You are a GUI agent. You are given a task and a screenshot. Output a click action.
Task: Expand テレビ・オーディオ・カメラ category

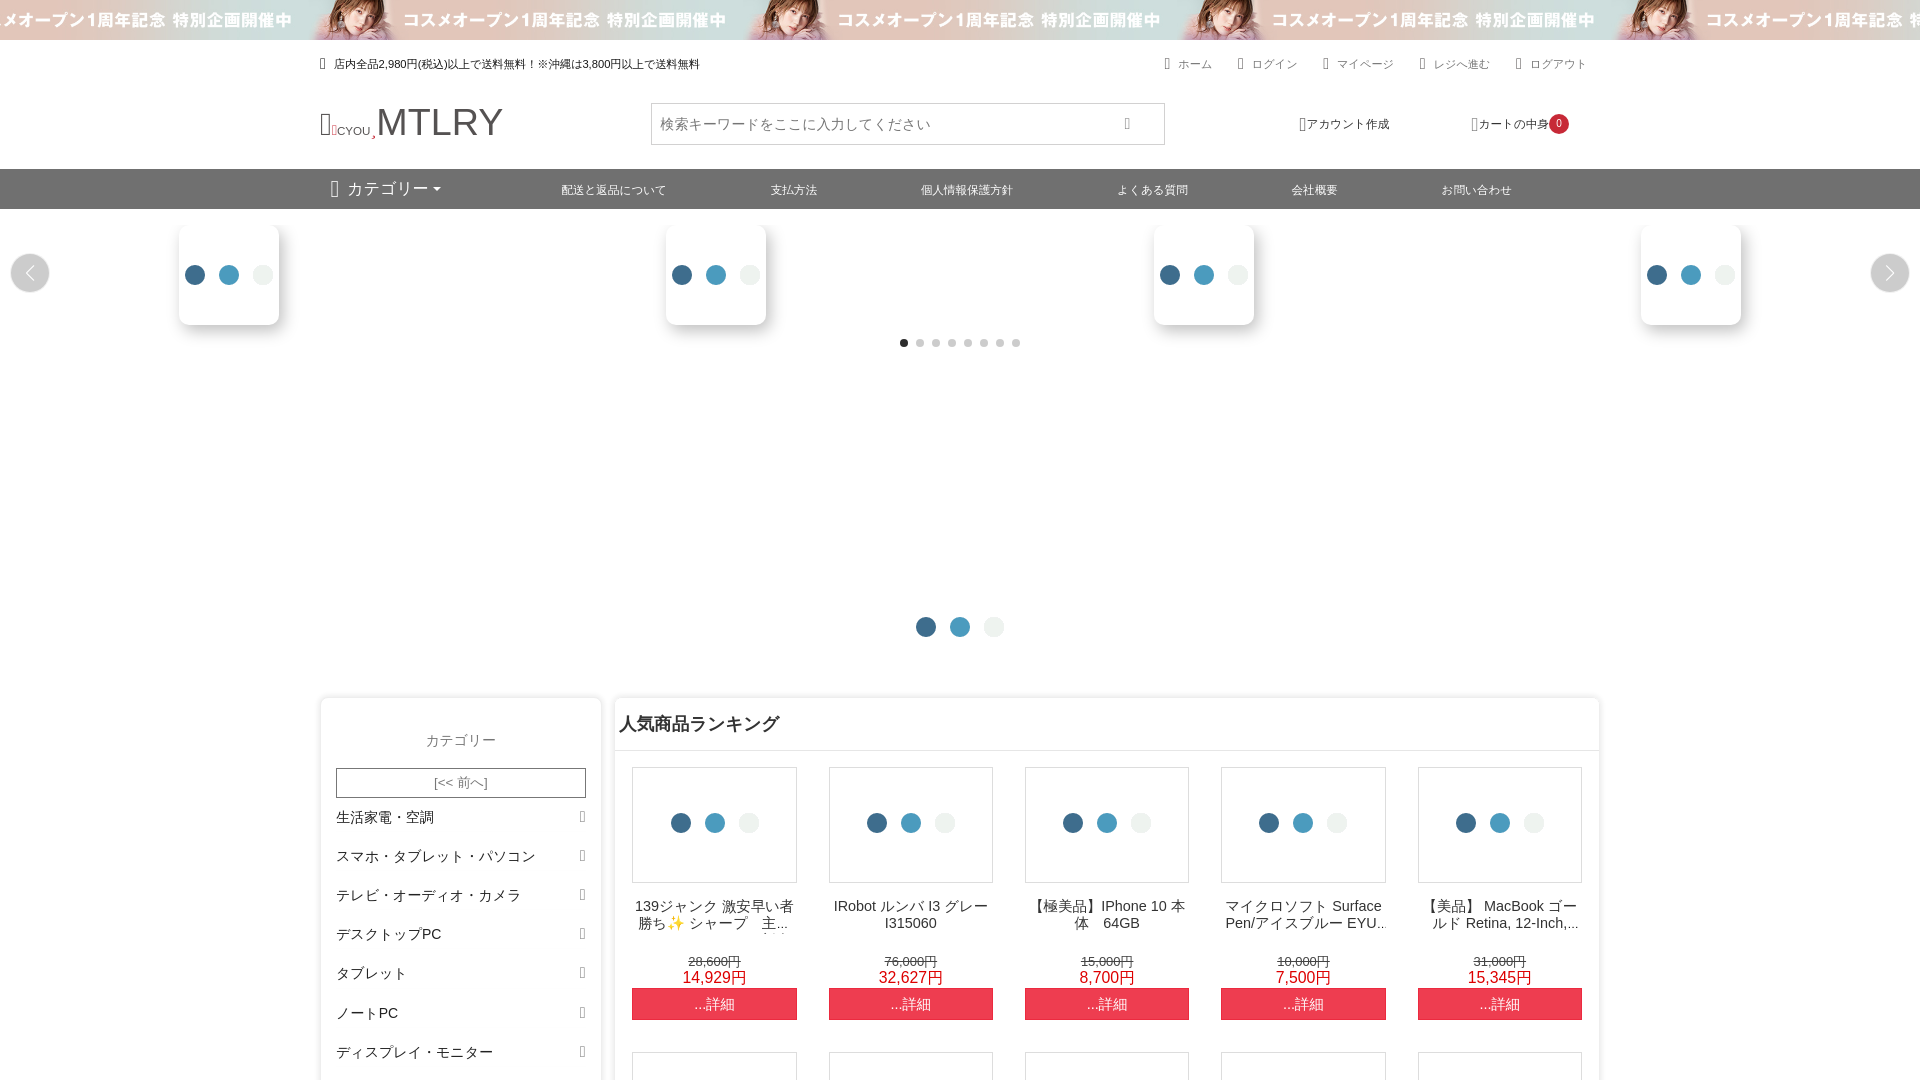[582, 895]
